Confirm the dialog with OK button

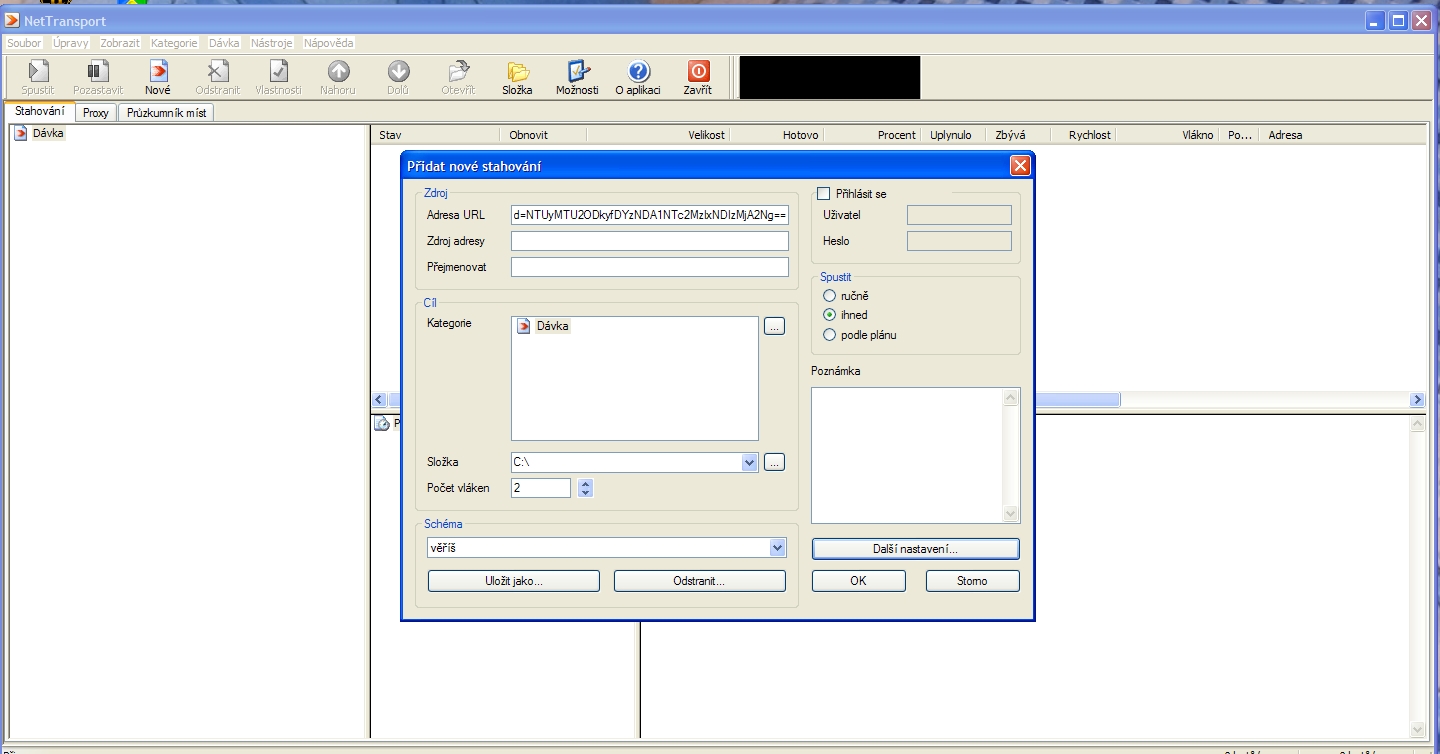(858, 581)
